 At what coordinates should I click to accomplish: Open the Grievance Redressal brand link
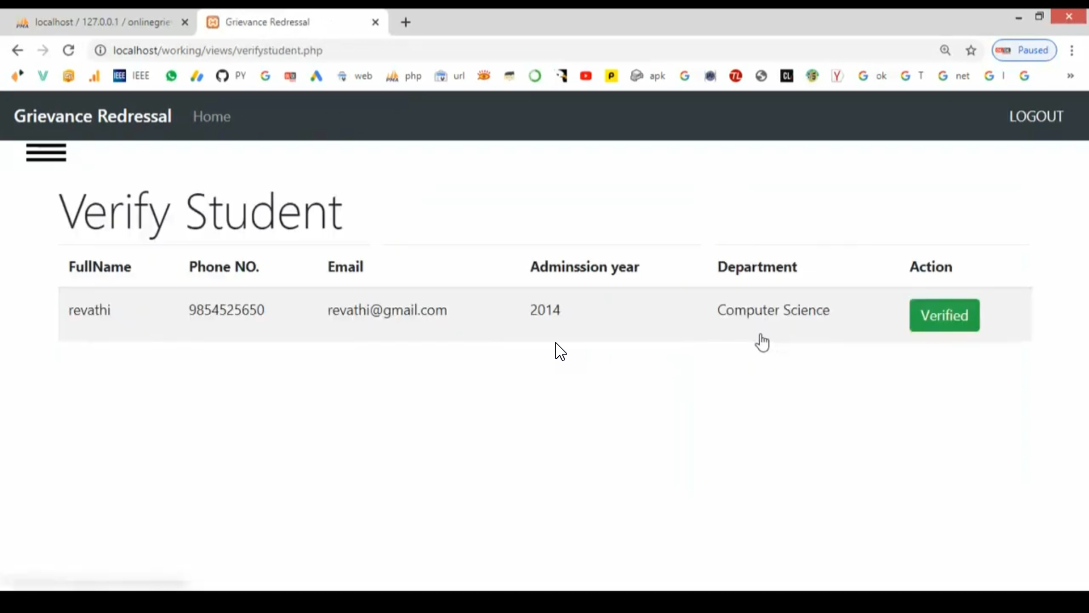pos(93,116)
